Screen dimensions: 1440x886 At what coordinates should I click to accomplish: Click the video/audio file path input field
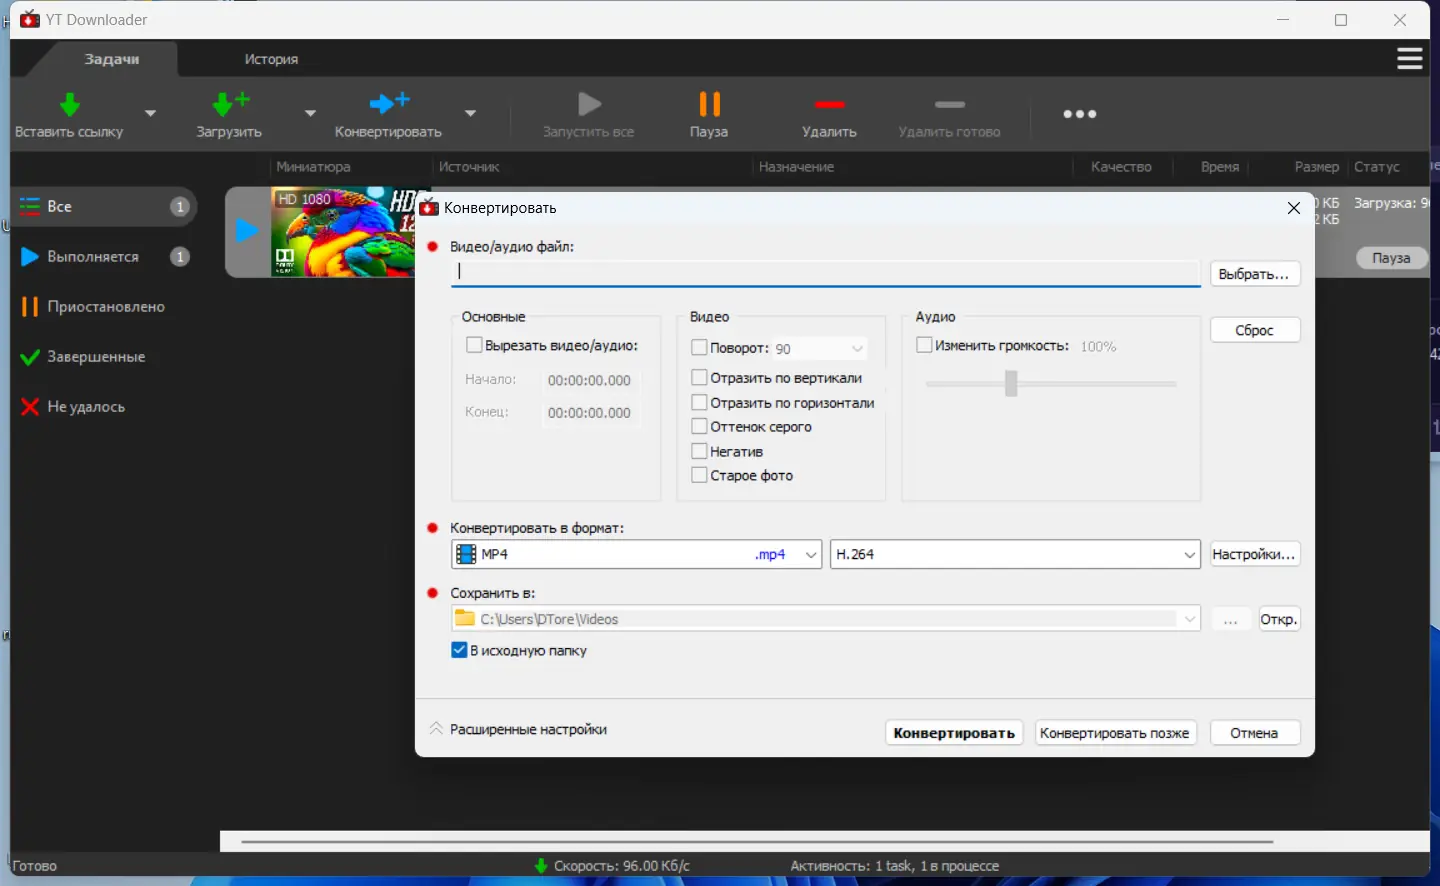[825, 271]
